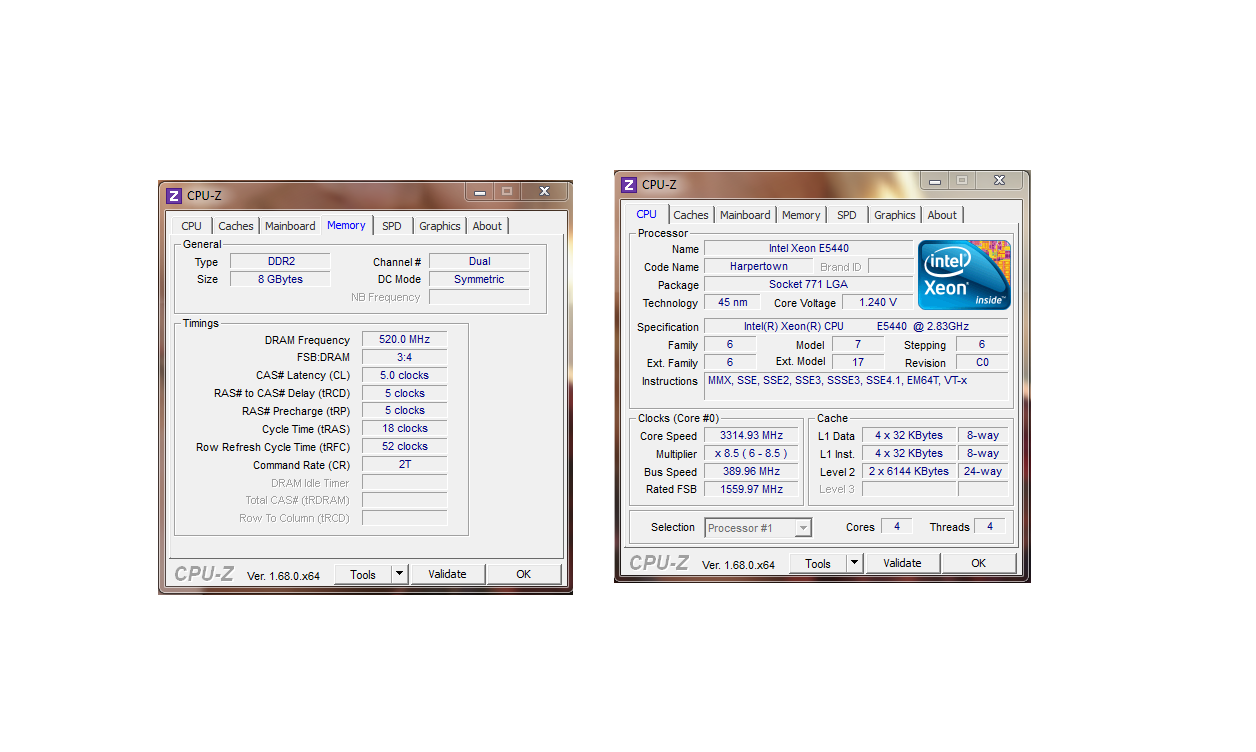Click the 8 GBytes size value
The image size is (1256, 752).
(280, 280)
